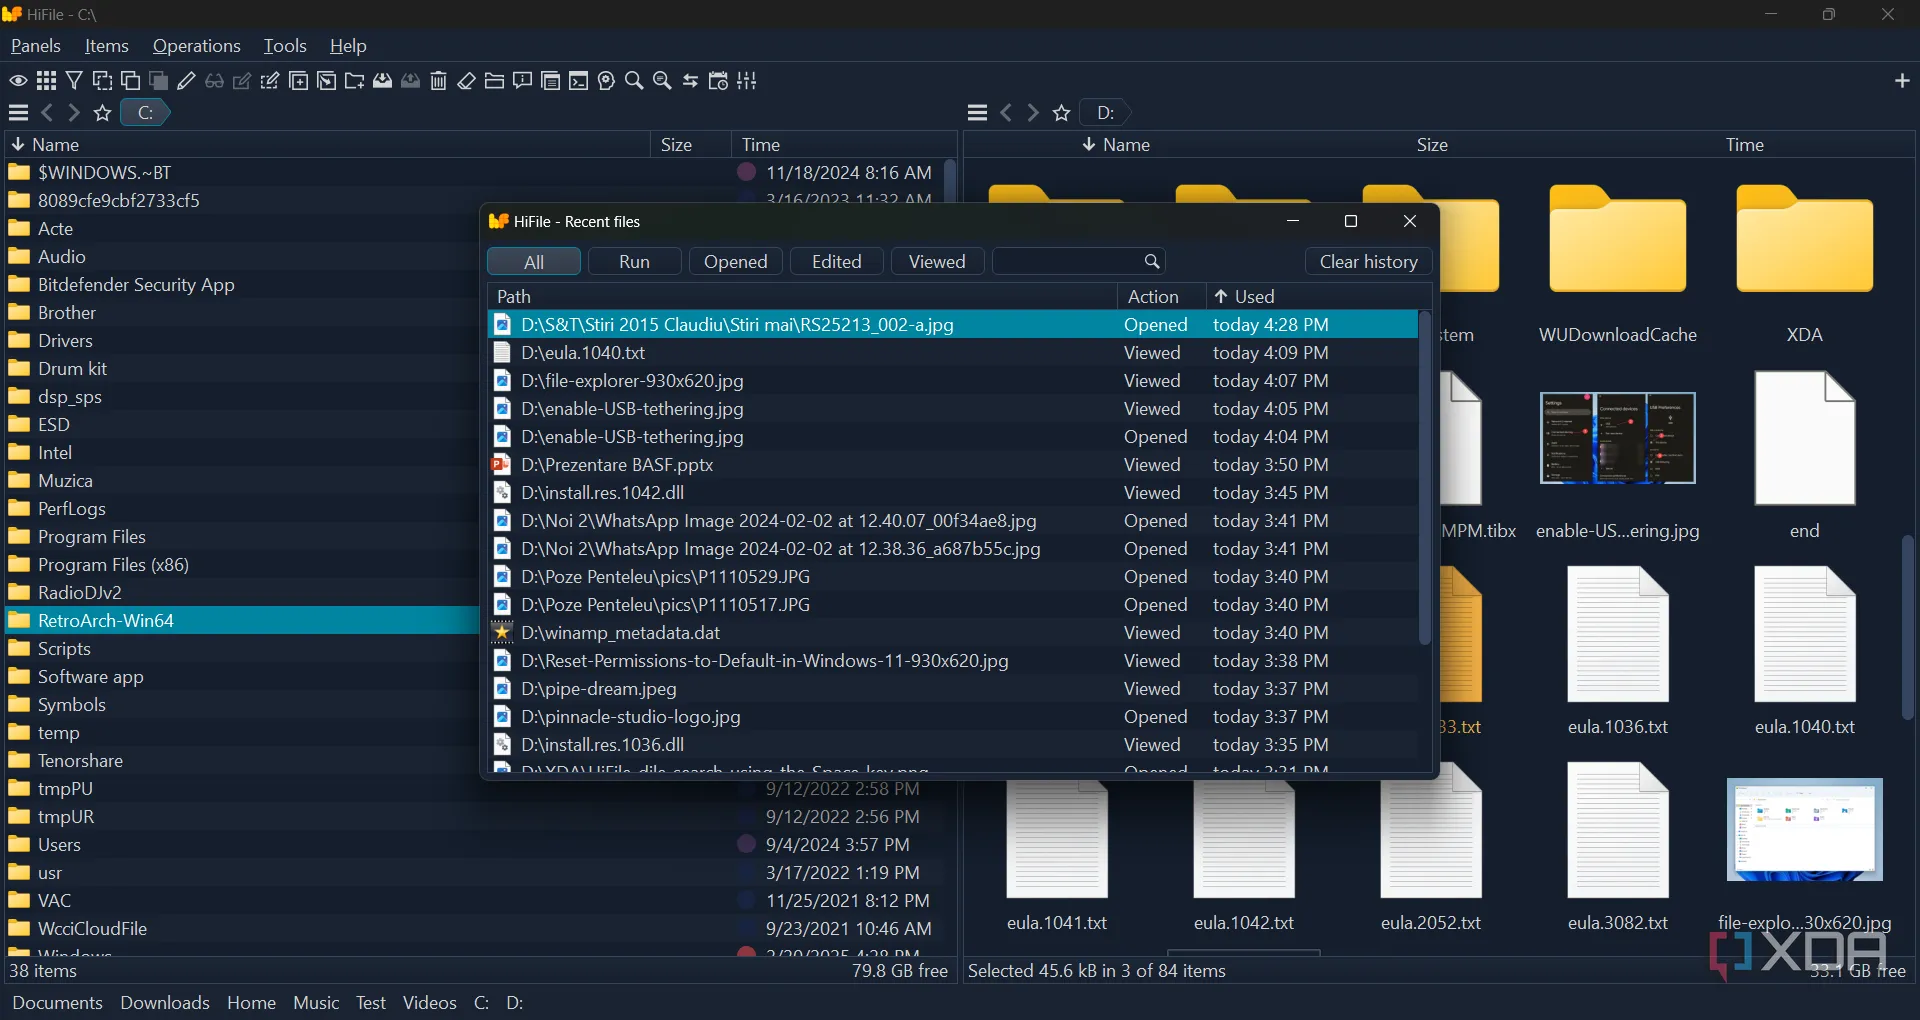Click the calendar-clock recent files icon
Viewport: 1920px width, 1020px height.
tap(718, 81)
